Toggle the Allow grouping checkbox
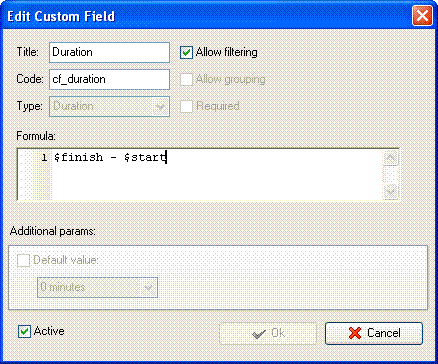 coord(186,79)
